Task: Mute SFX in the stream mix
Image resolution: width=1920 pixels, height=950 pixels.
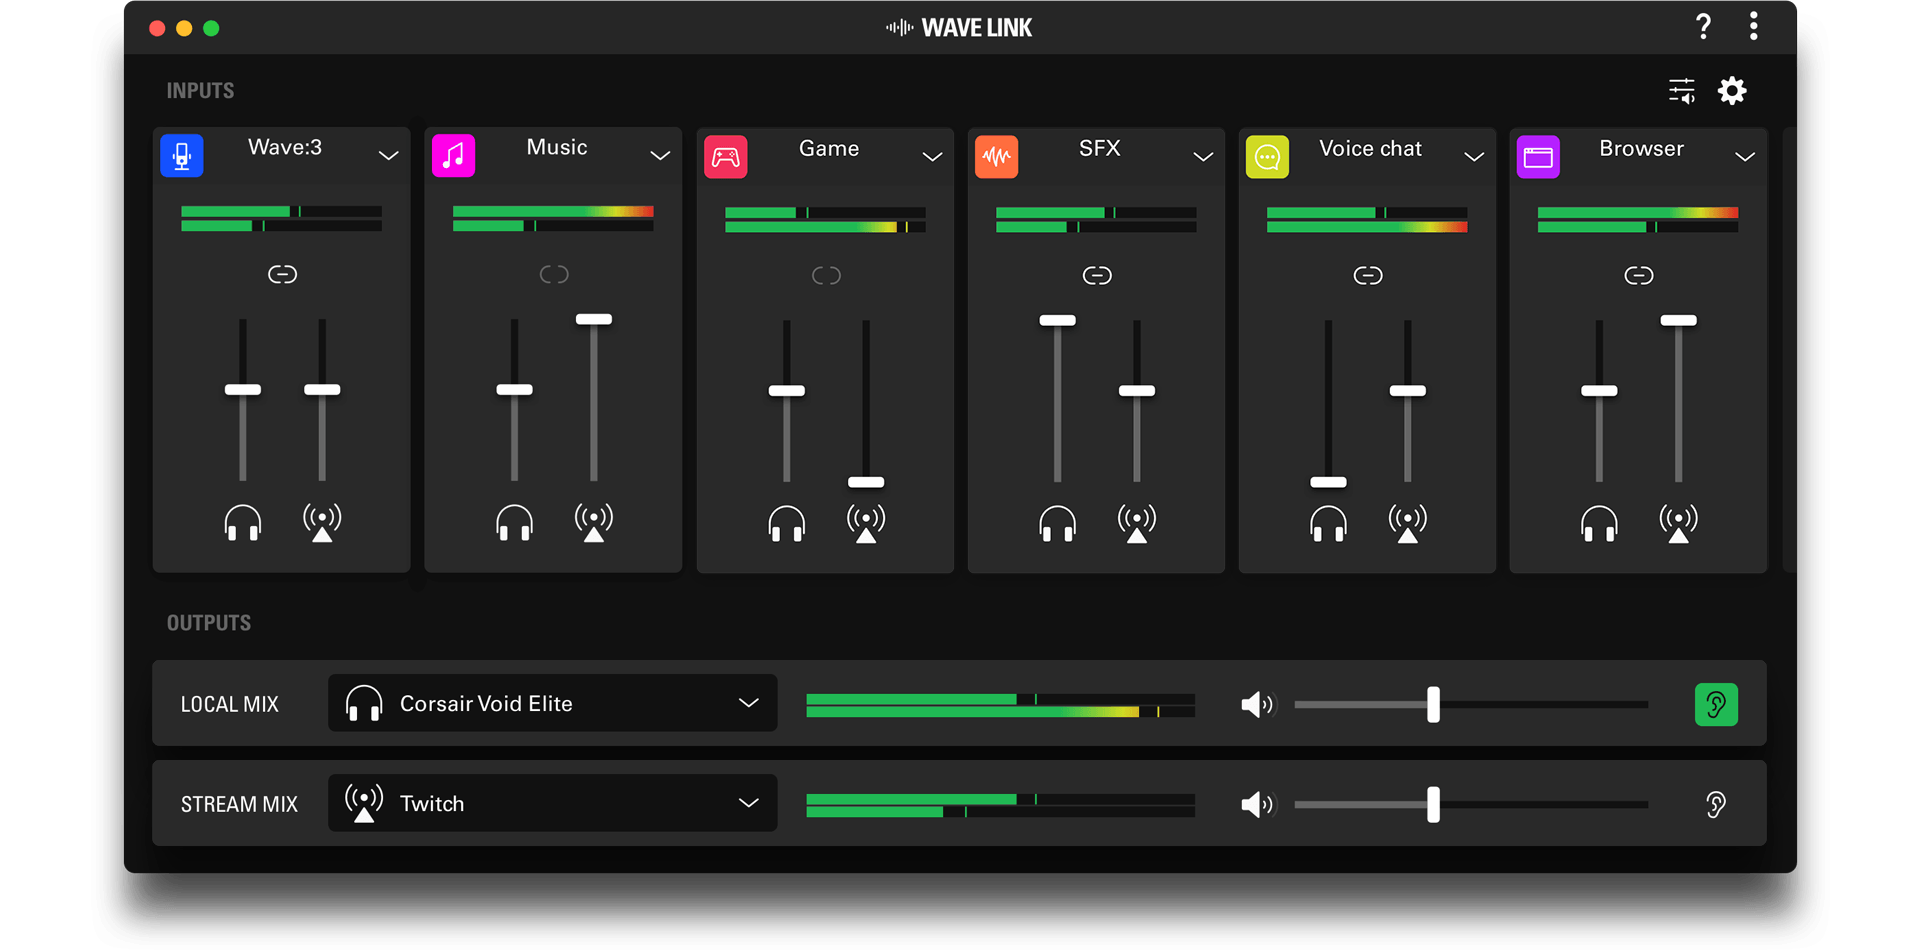Action: pos(1137,523)
